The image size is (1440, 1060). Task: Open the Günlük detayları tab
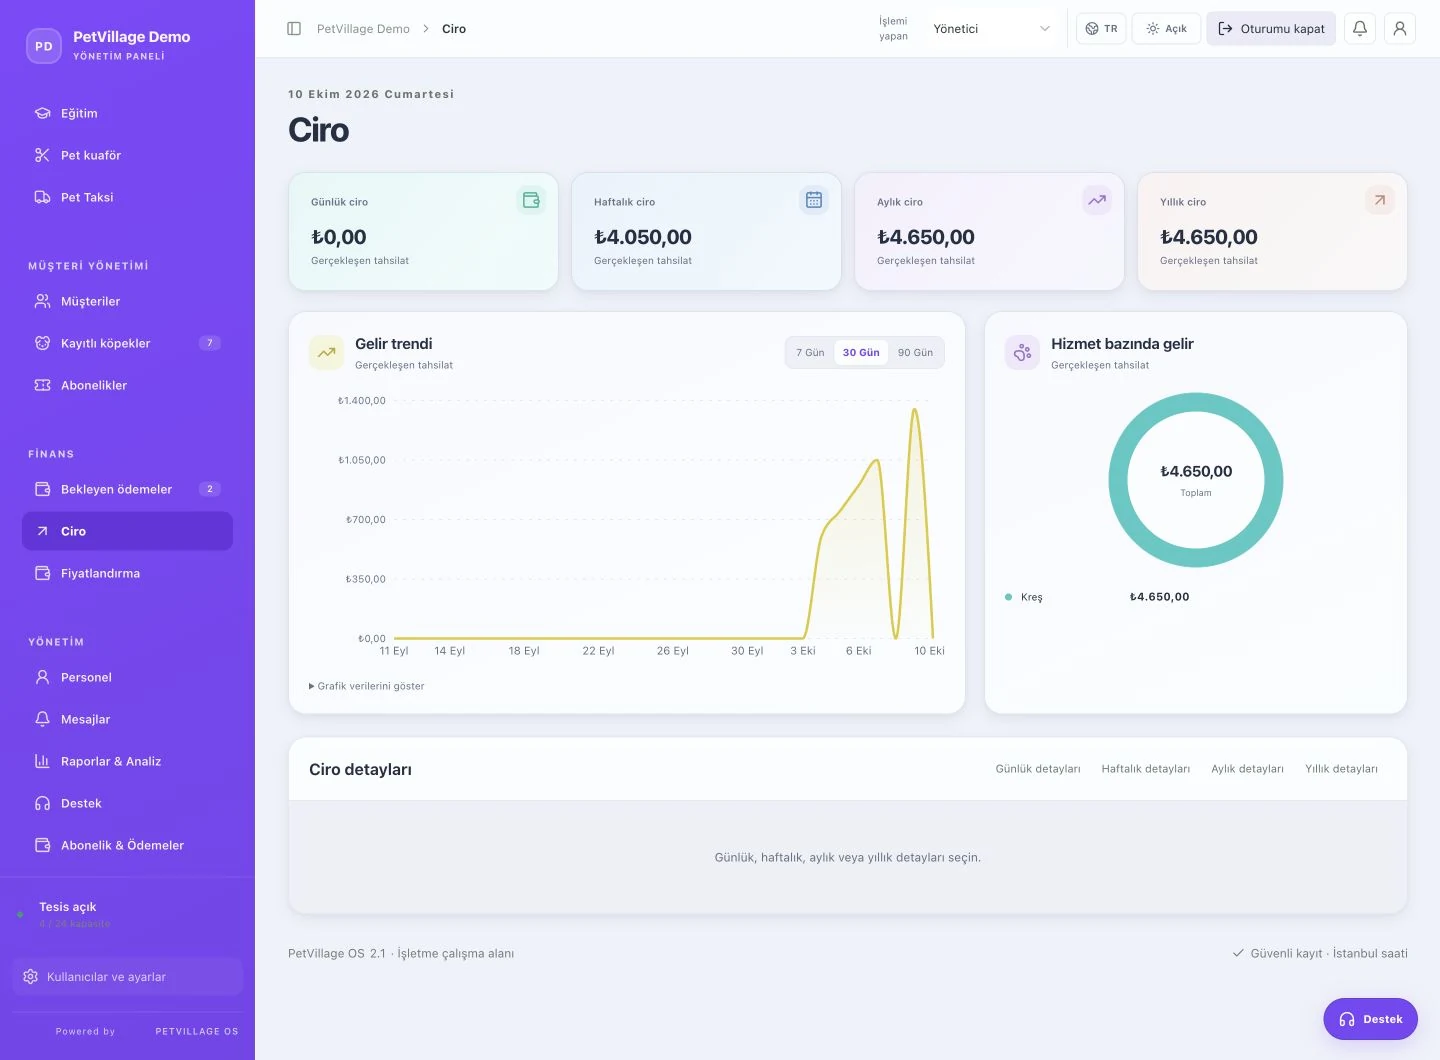pyautogui.click(x=1038, y=769)
